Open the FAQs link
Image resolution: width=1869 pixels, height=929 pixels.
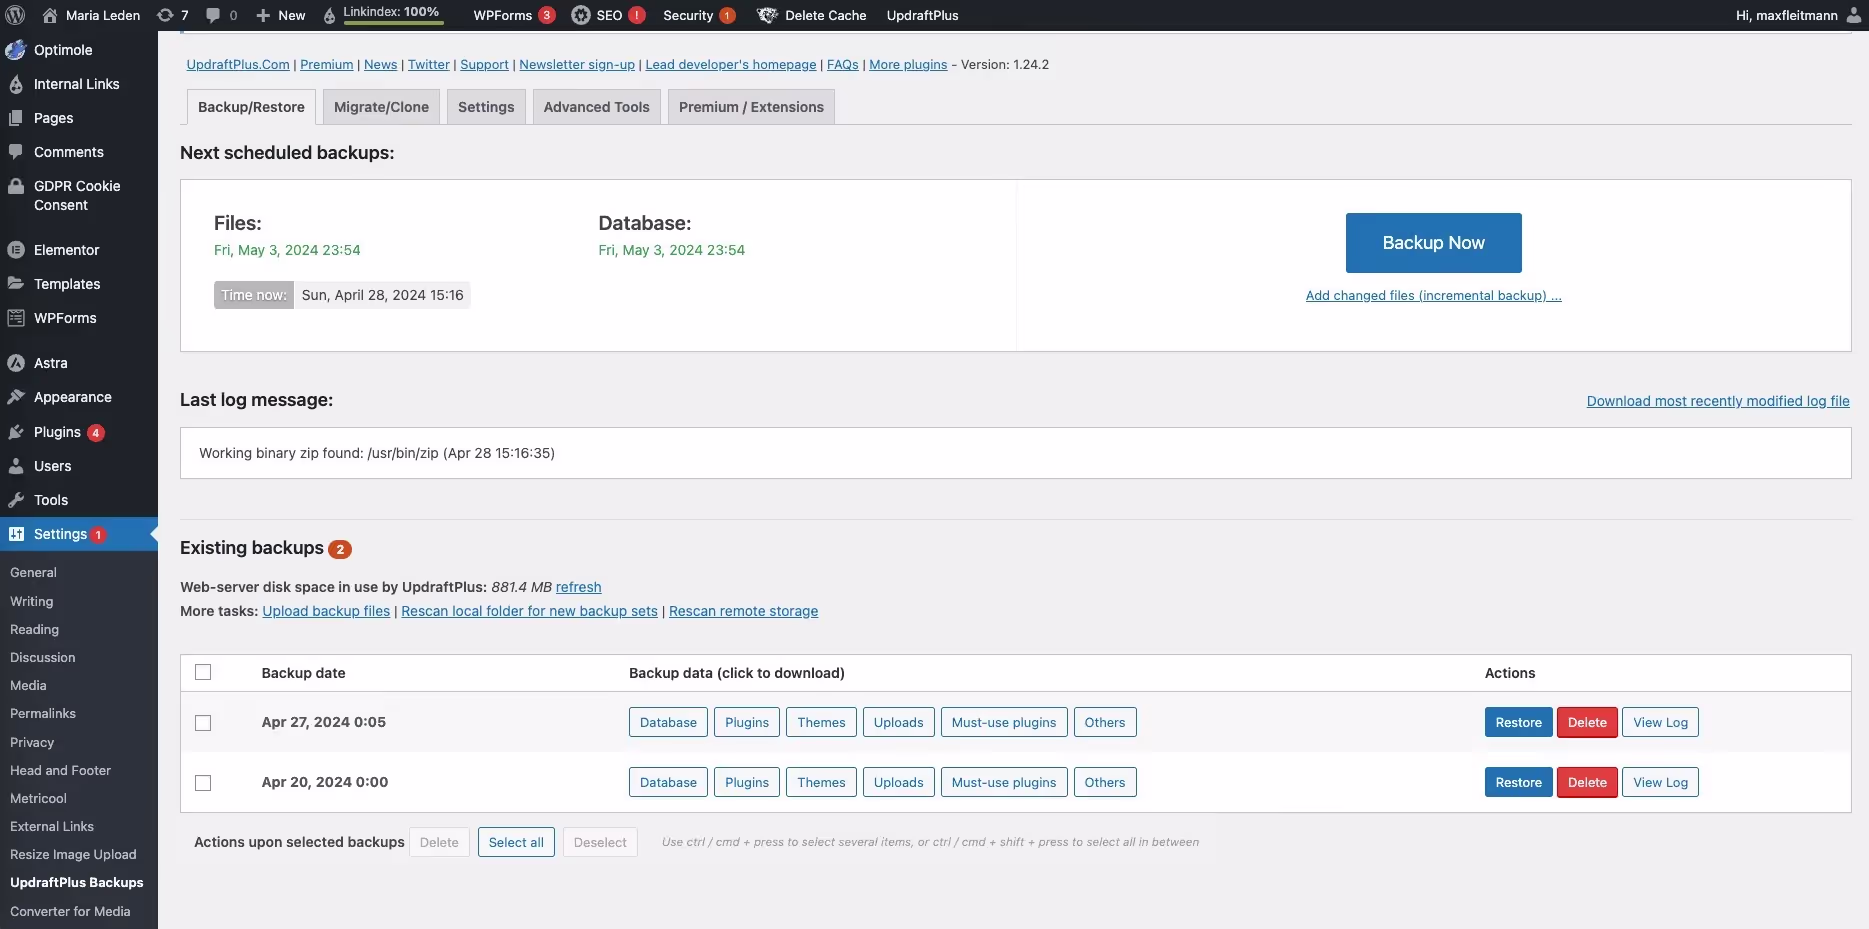[842, 65]
